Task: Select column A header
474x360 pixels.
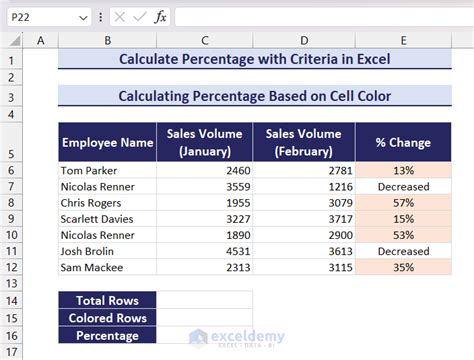Action: click(x=41, y=41)
